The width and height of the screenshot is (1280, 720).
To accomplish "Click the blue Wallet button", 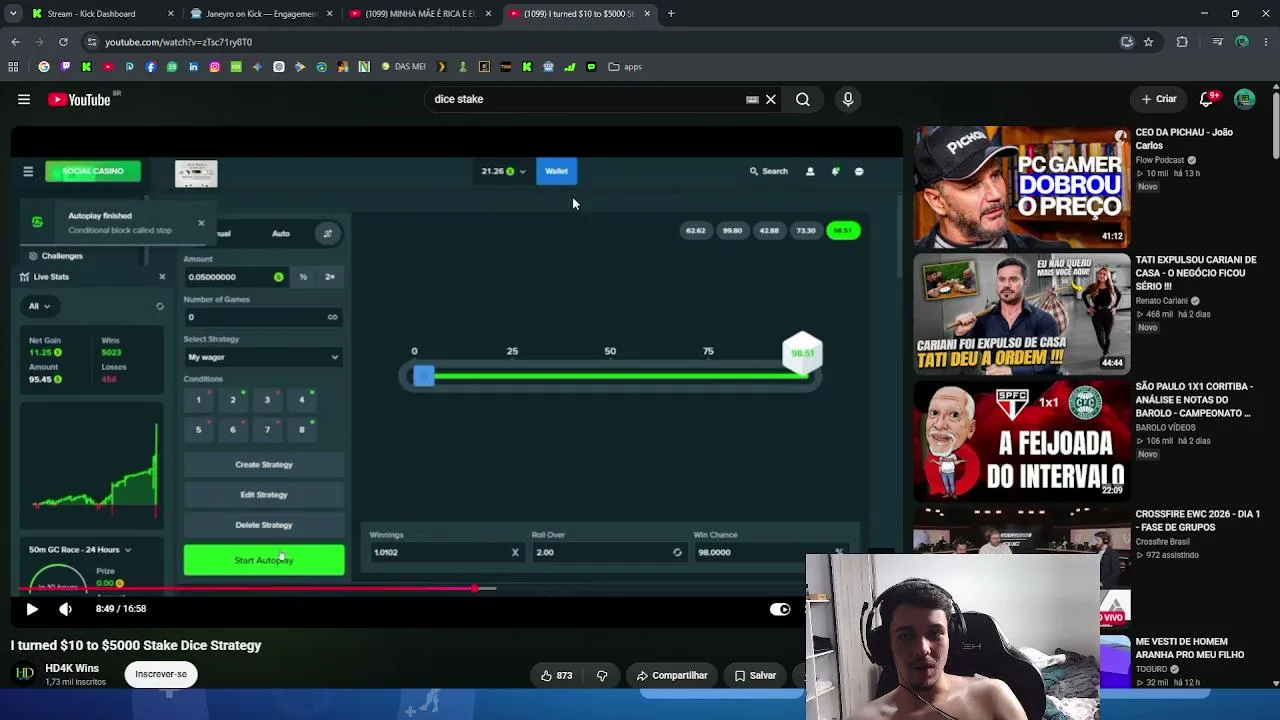I will 557,171.
